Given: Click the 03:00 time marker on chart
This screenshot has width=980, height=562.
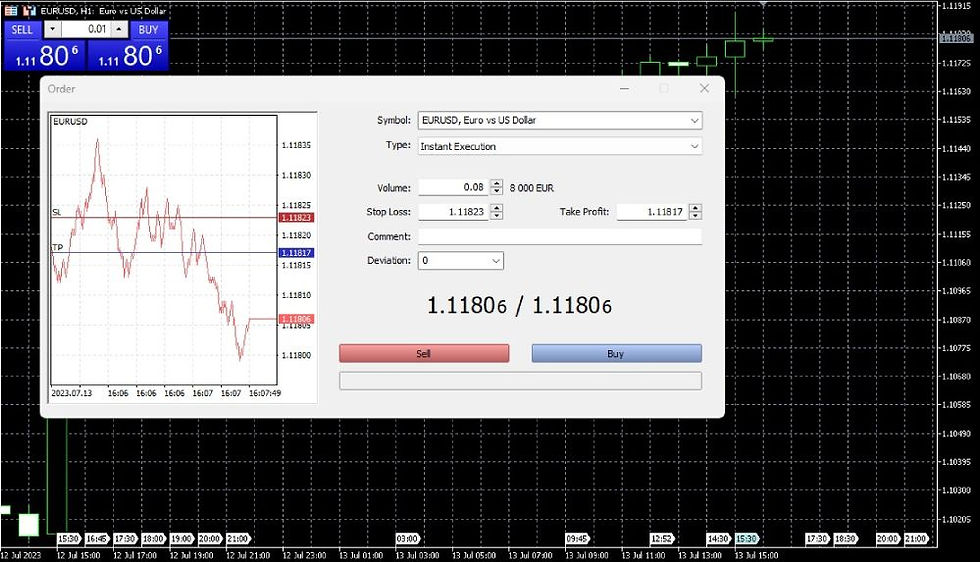Looking at the screenshot, I should (x=408, y=538).
